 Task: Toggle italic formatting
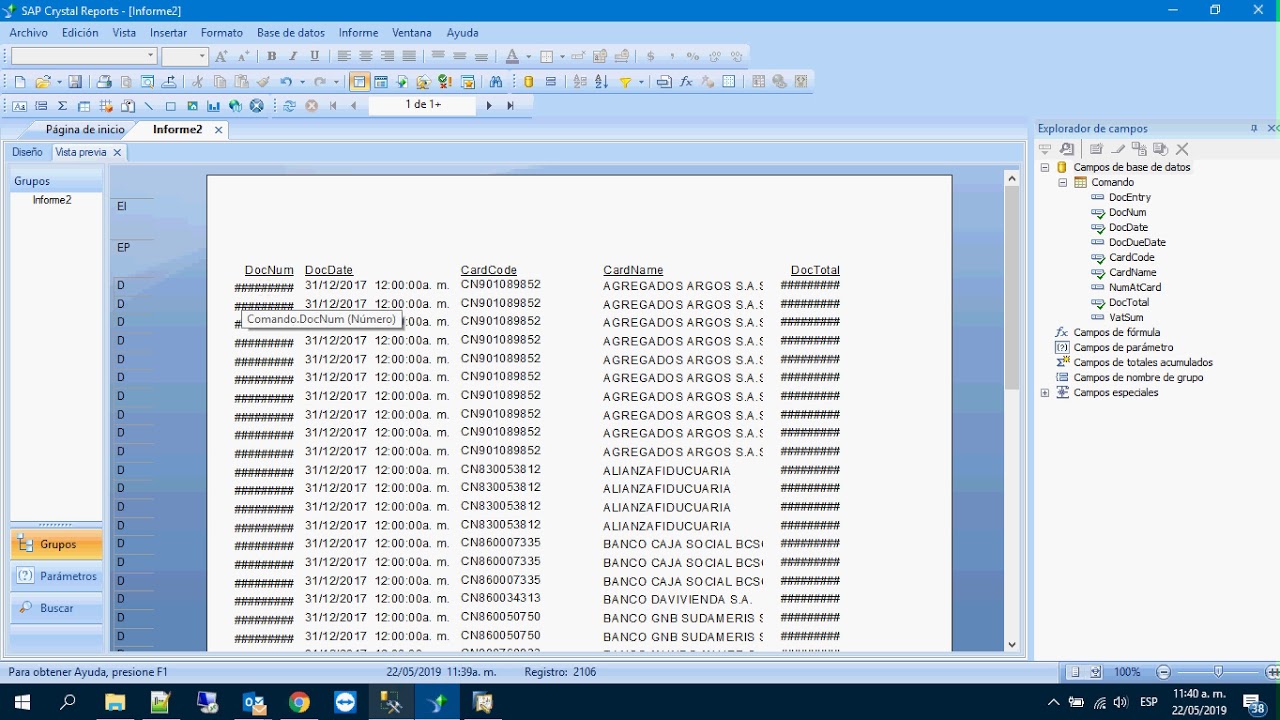[293, 57]
